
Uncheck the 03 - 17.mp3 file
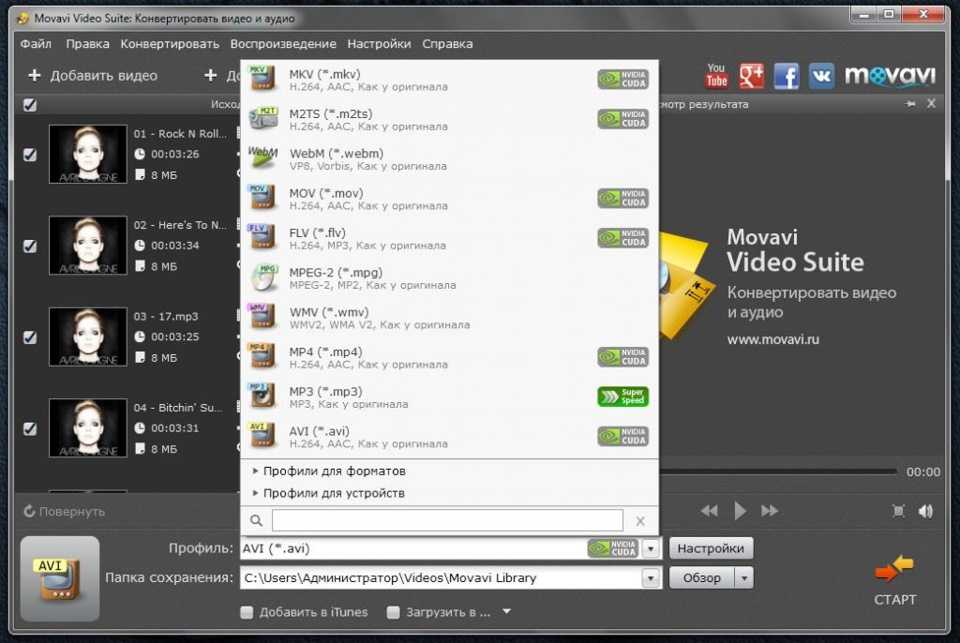point(29,337)
